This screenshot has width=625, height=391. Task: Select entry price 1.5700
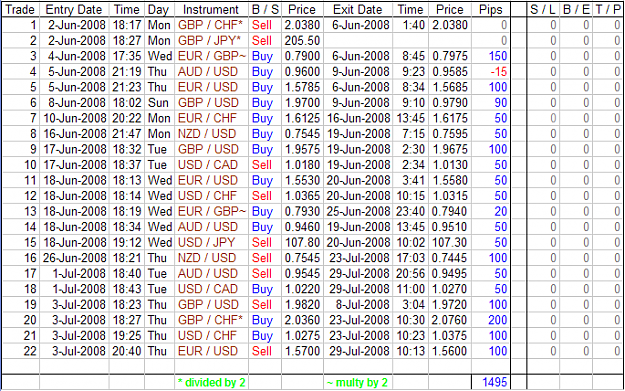click(302, 352)
